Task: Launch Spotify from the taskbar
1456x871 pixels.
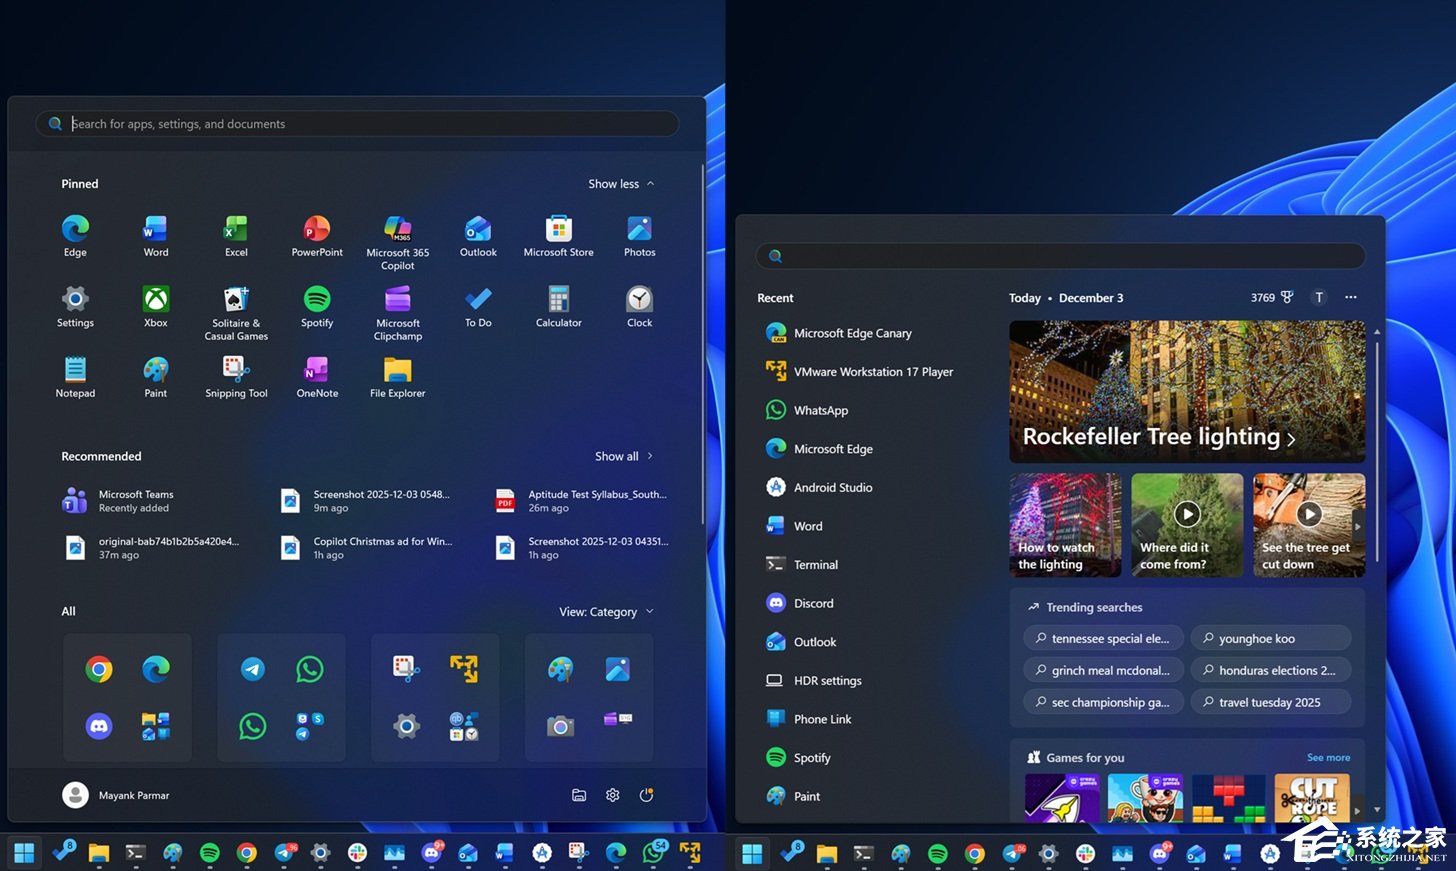Action: pos(208,853)
